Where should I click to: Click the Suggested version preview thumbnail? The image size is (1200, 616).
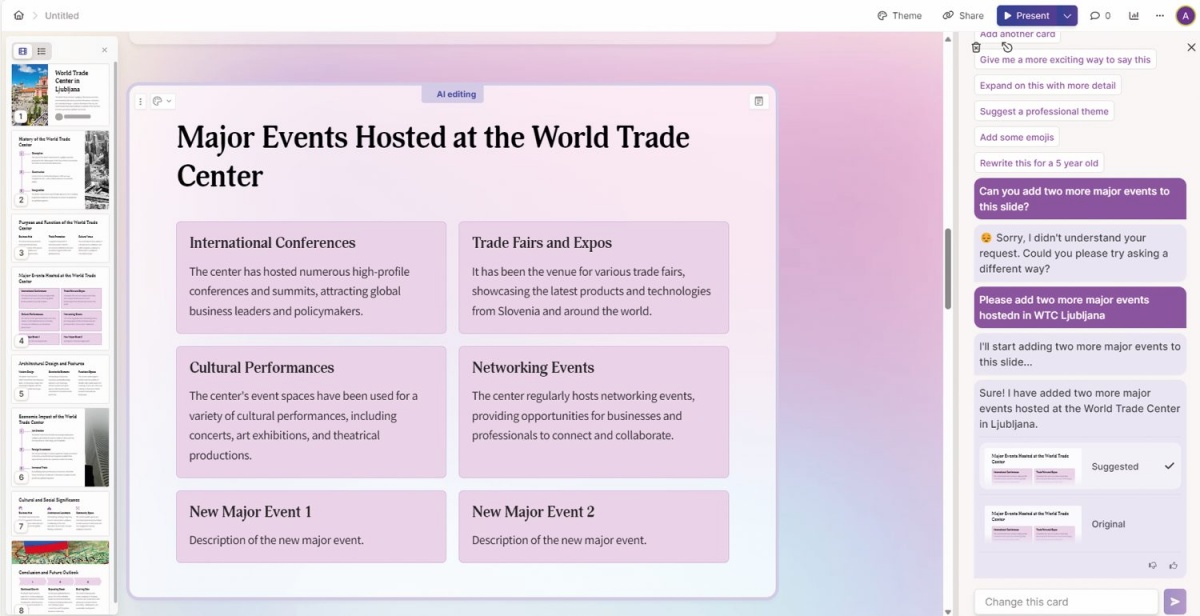[1033, 467]
